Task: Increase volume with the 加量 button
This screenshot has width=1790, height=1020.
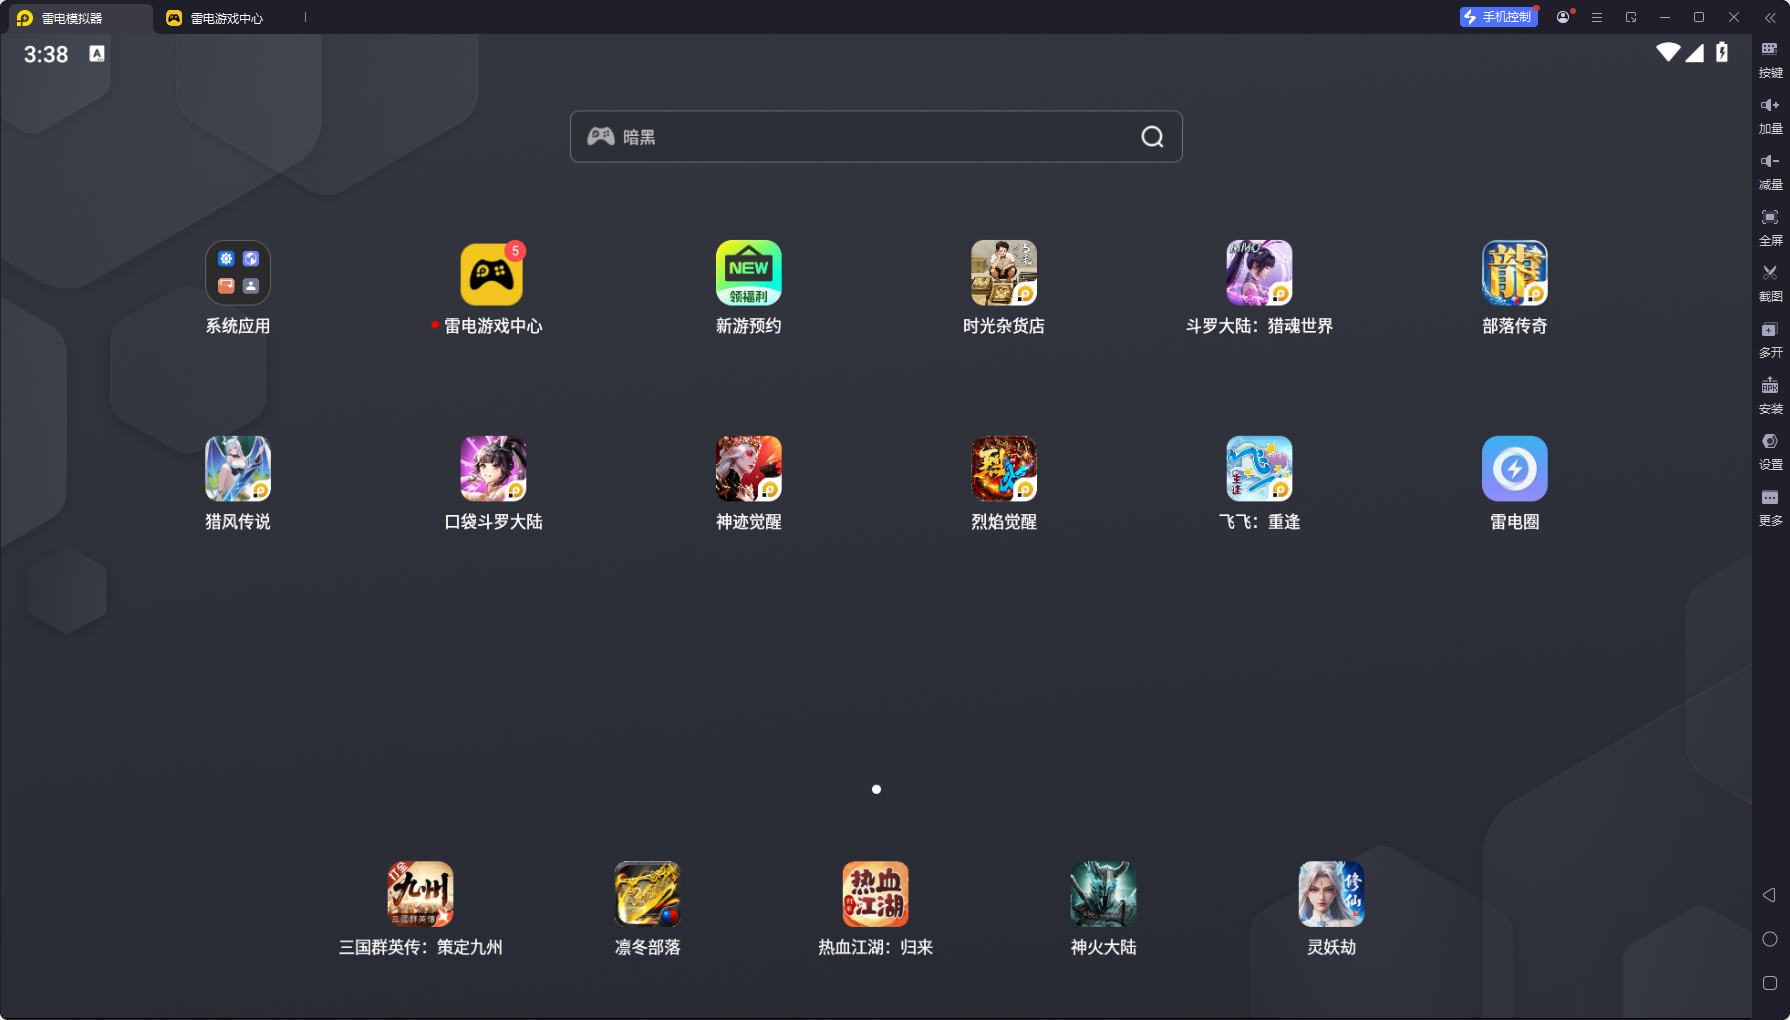Action: [x=1770, y=105]
